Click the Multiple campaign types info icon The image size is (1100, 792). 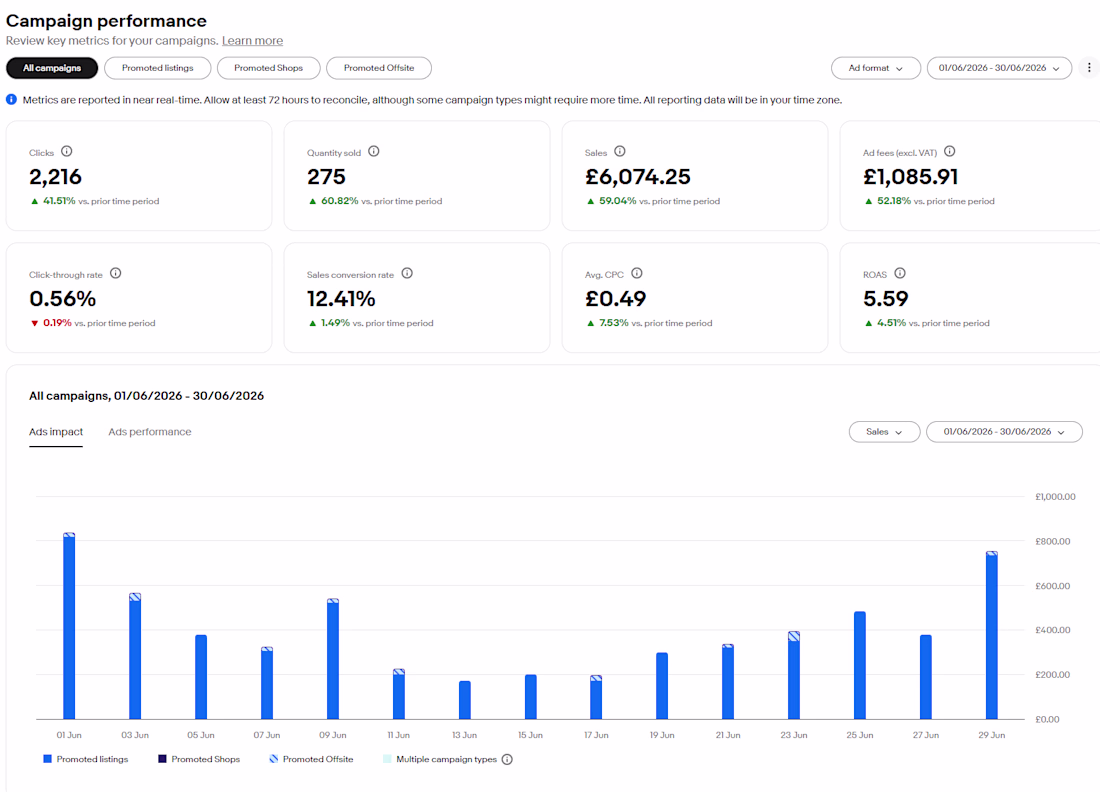click(507, 759)
